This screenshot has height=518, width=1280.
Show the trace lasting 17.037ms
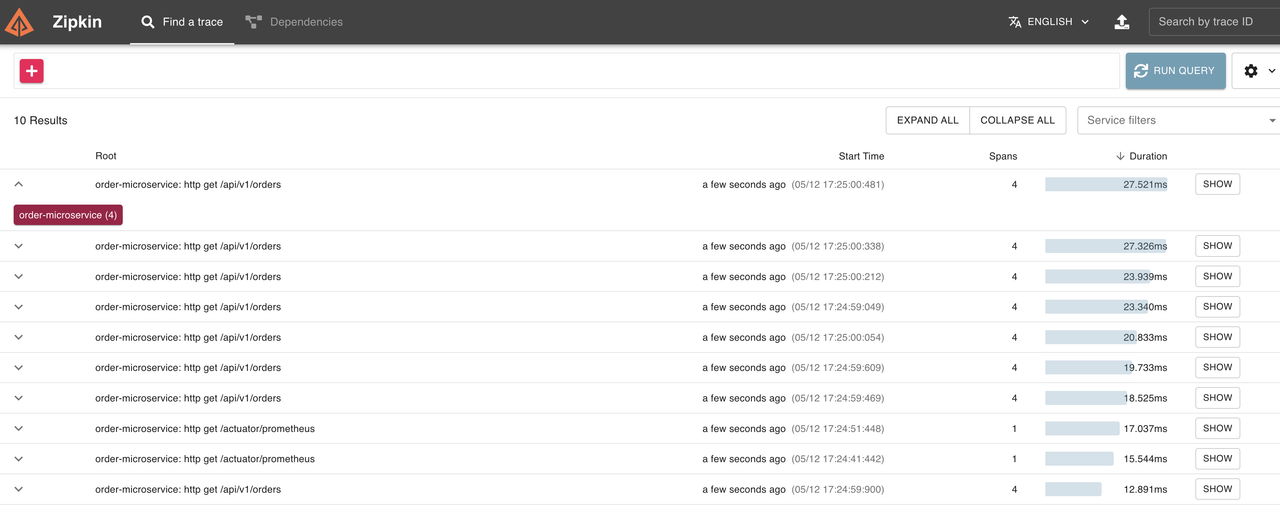pyautogui.click(x=1217, y=428)
